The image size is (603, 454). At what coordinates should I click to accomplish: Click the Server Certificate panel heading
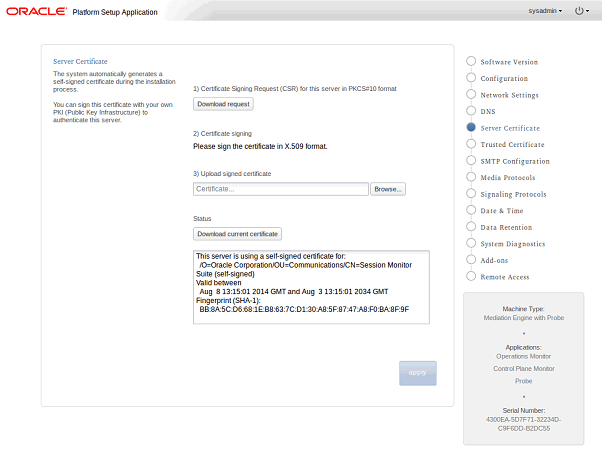tap(80, 62)
